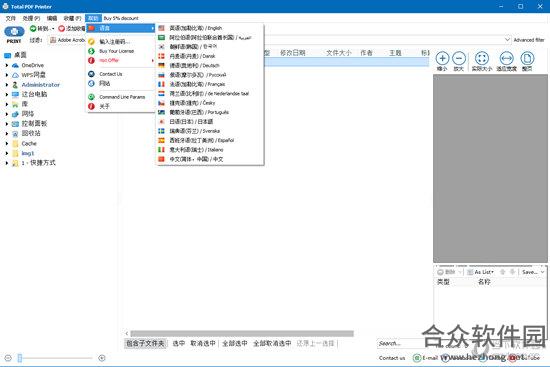Click the horizontal scrollbar of file list
550x367 pixels.
coord(242,333)
